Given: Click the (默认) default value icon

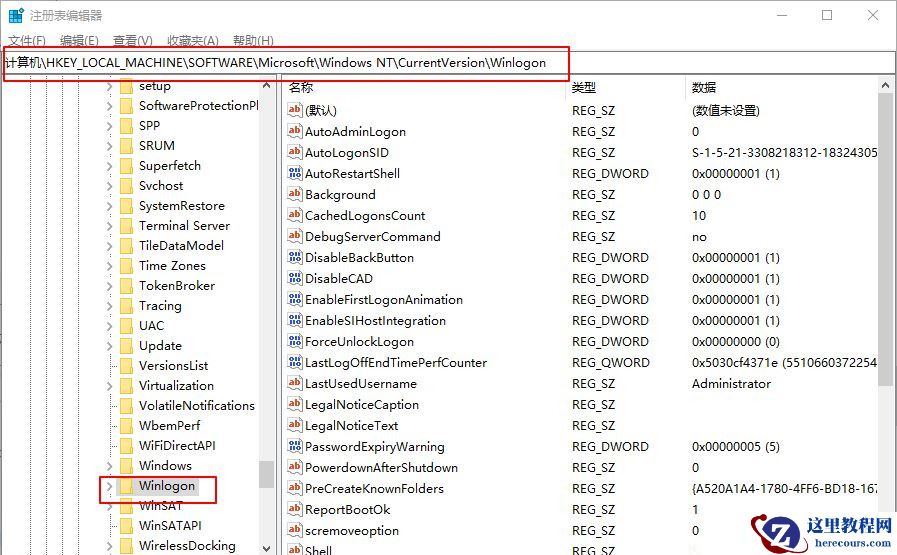Looking at the screenshot, I should 295,110.
